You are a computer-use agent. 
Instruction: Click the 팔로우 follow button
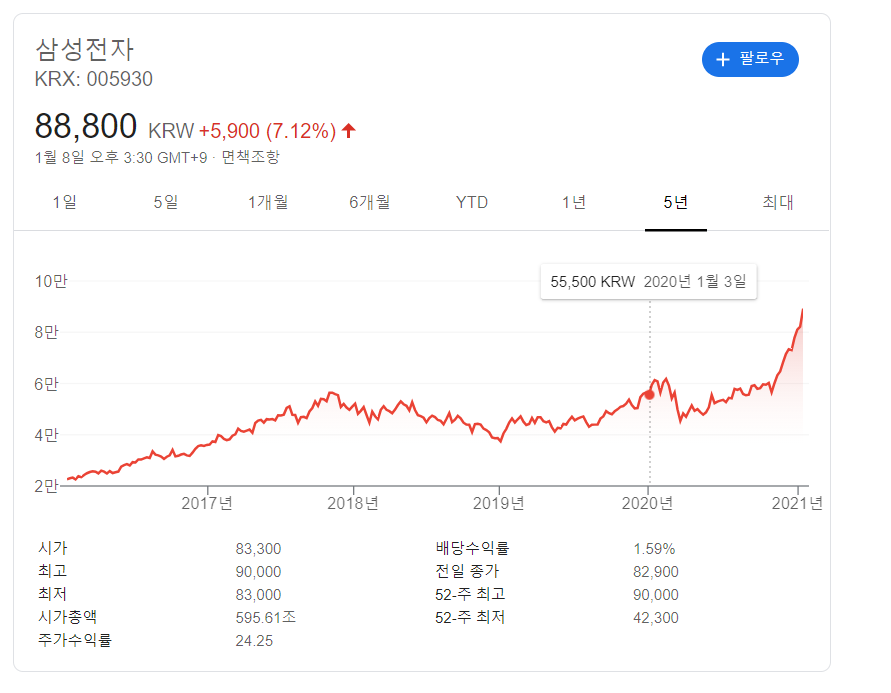point(750,59)
